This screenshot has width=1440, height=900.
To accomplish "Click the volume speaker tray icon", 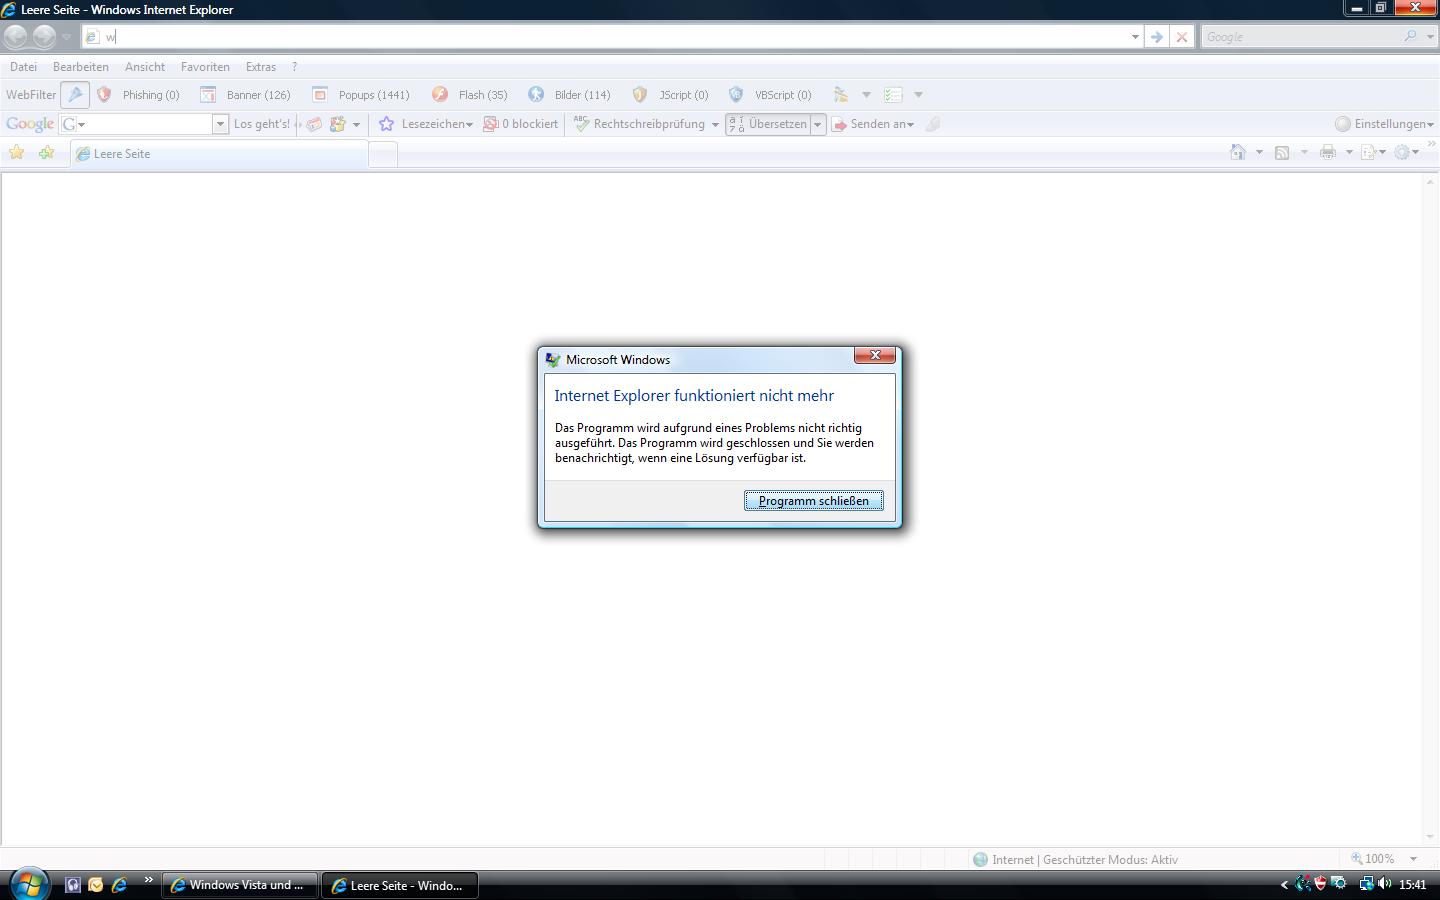I will click(1385, 884).
